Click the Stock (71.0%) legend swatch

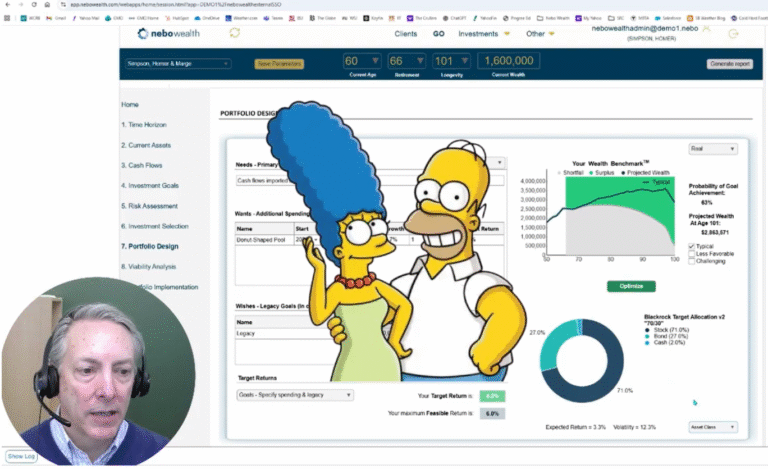click(647, 330)
